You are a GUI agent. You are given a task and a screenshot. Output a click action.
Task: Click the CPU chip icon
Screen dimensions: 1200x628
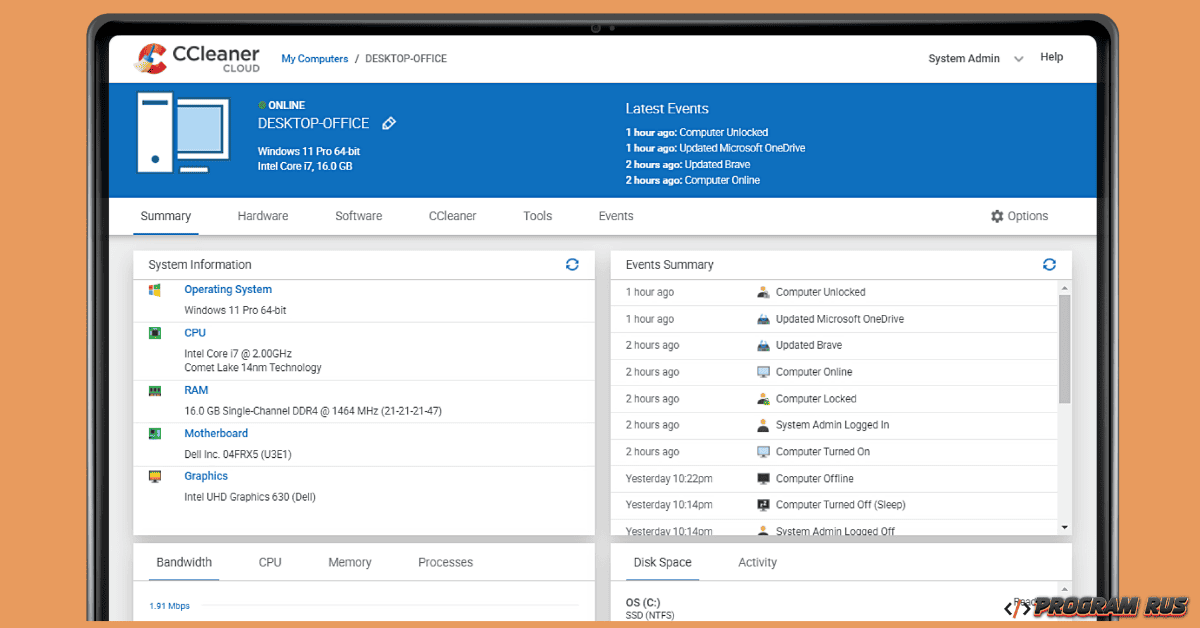click(x=153, y=332)
